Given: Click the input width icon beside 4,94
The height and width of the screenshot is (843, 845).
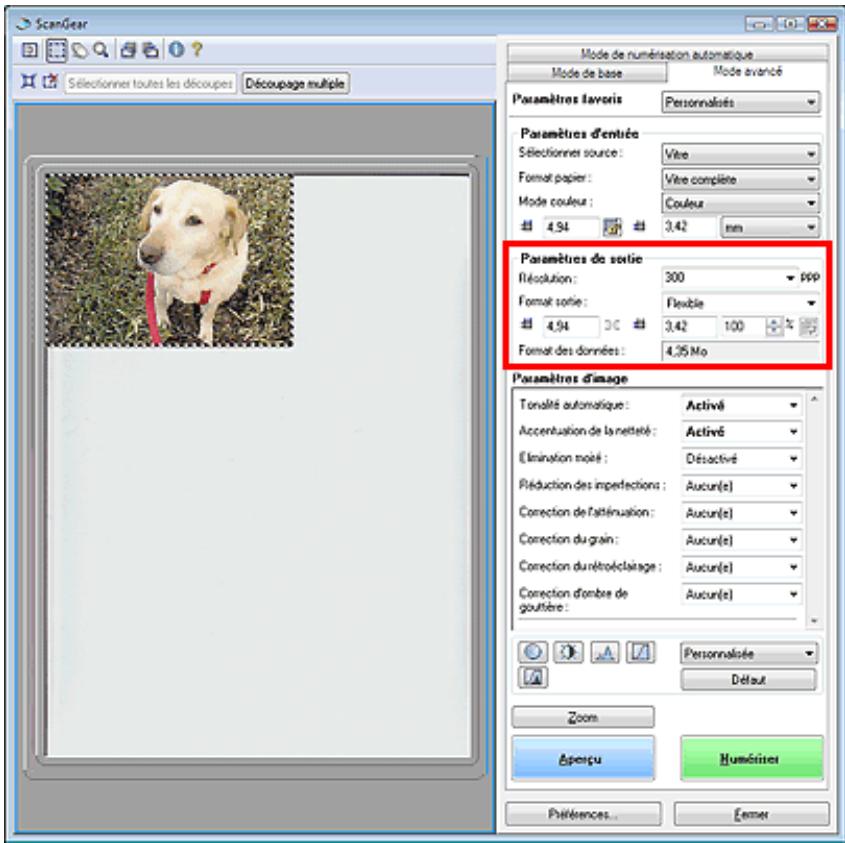Looking at the screenshot, I should tap(528, 227).
